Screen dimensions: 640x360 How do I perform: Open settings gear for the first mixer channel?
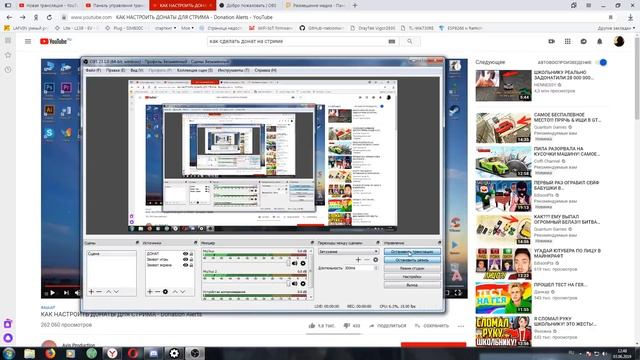(303, 263)
